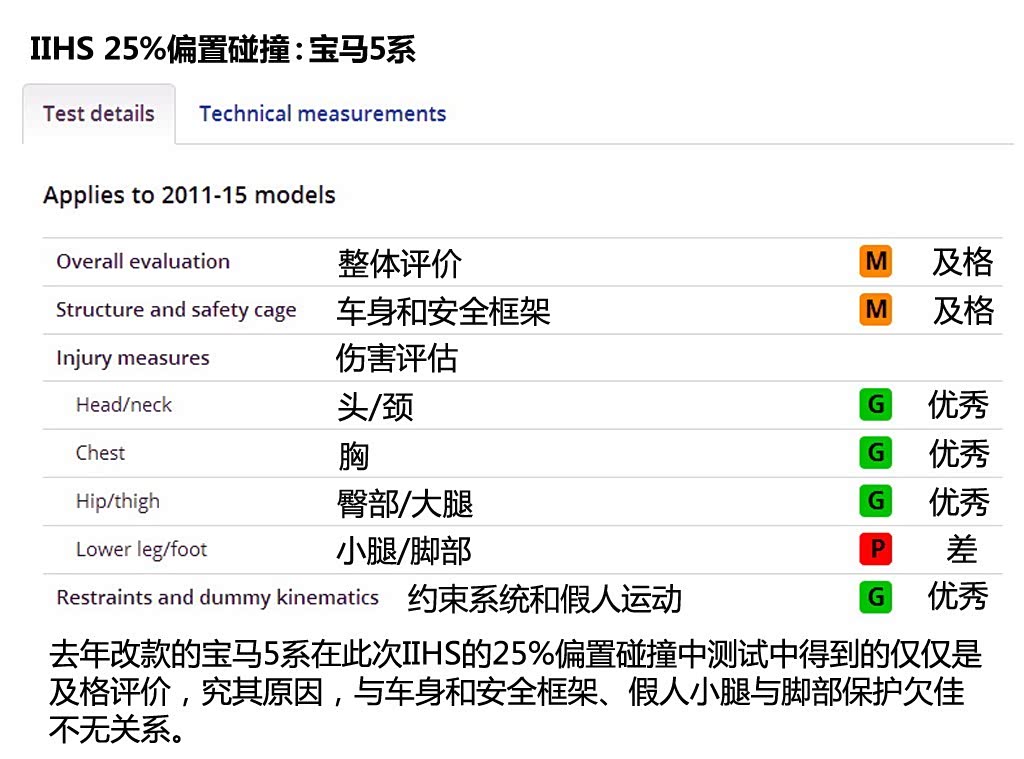The height and width of the screenshot is (759, 1024).
Task: Select the 'Structure and safety cage' label
Action: [x=176, y=310]
